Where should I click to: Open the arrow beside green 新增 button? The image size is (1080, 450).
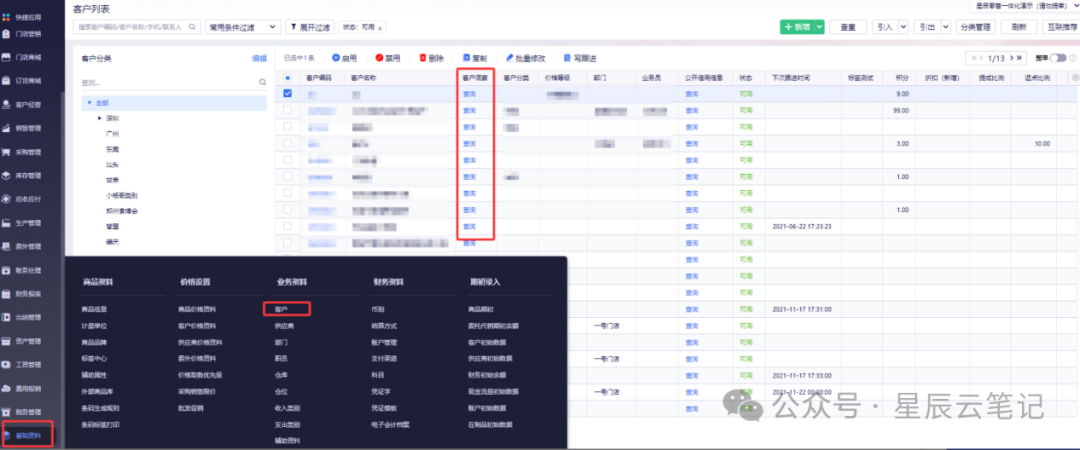[819, 27]
